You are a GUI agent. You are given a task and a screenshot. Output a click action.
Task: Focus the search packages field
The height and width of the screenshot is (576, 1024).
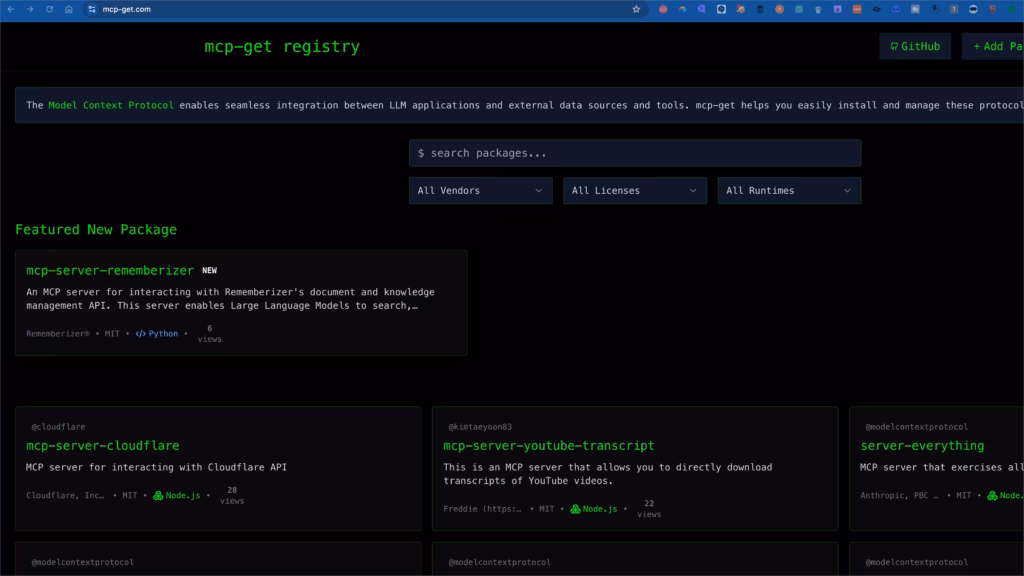[x=635, y=153]
